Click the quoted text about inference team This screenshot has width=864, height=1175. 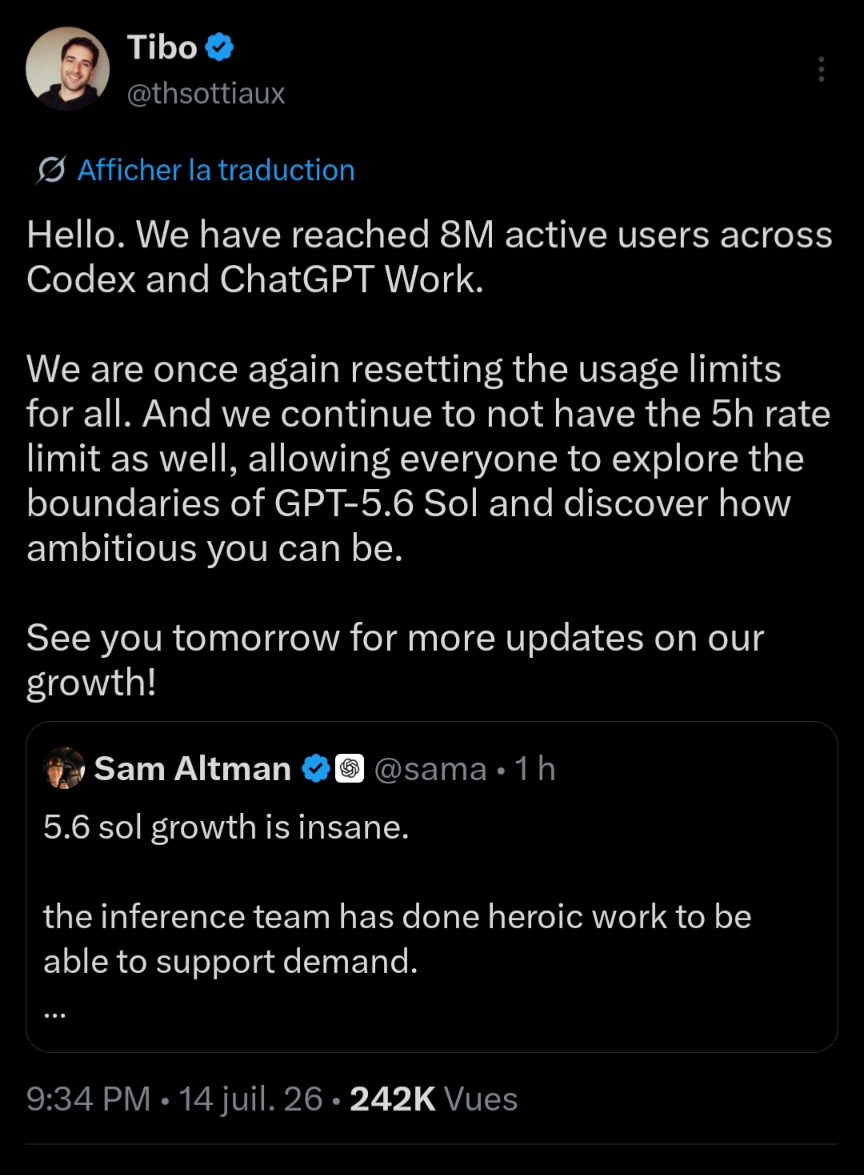point(397,939)
